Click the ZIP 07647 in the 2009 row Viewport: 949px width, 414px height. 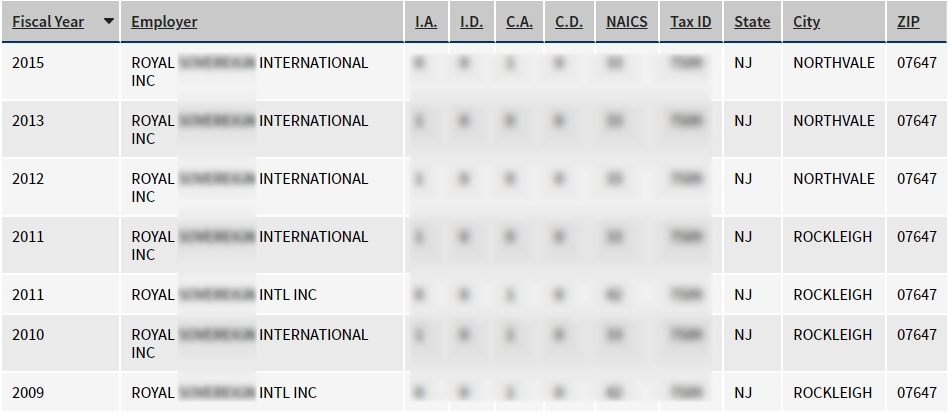(x=917, y=393)
